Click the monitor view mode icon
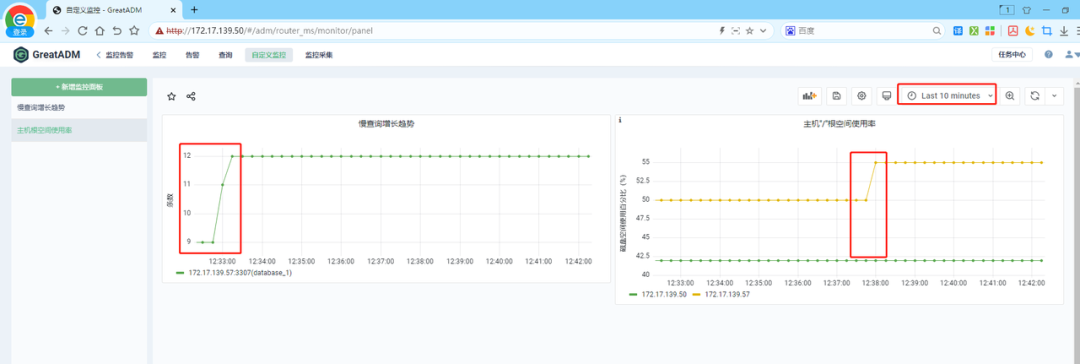Screen dimensions: 1080x364 [886, 96]
